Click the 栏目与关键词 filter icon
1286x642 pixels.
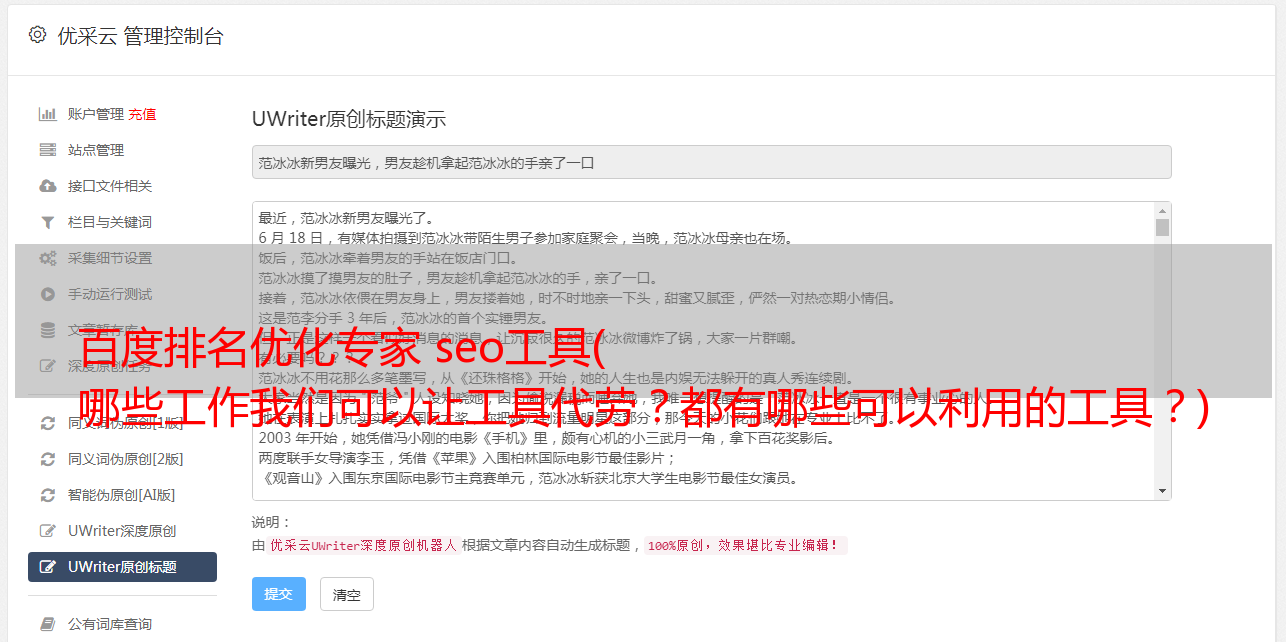[x=47, y=222]
